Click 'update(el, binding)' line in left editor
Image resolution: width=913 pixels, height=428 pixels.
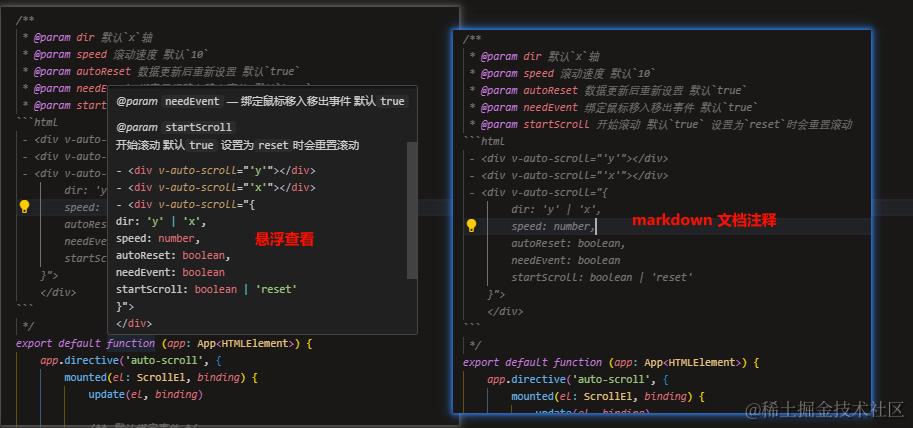click(x=146, y=394)
